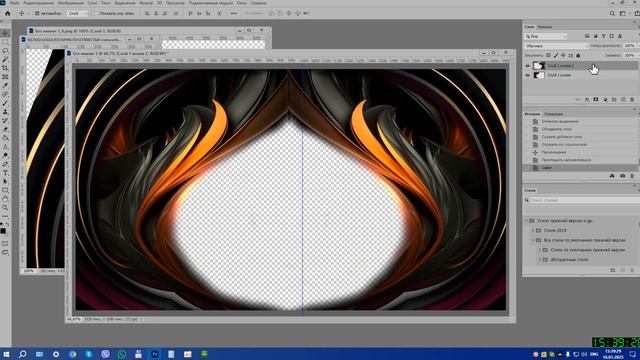The image size is (640, 360).
Task: Collapse the previous-version styles top folder
Action: pos(527,221)
